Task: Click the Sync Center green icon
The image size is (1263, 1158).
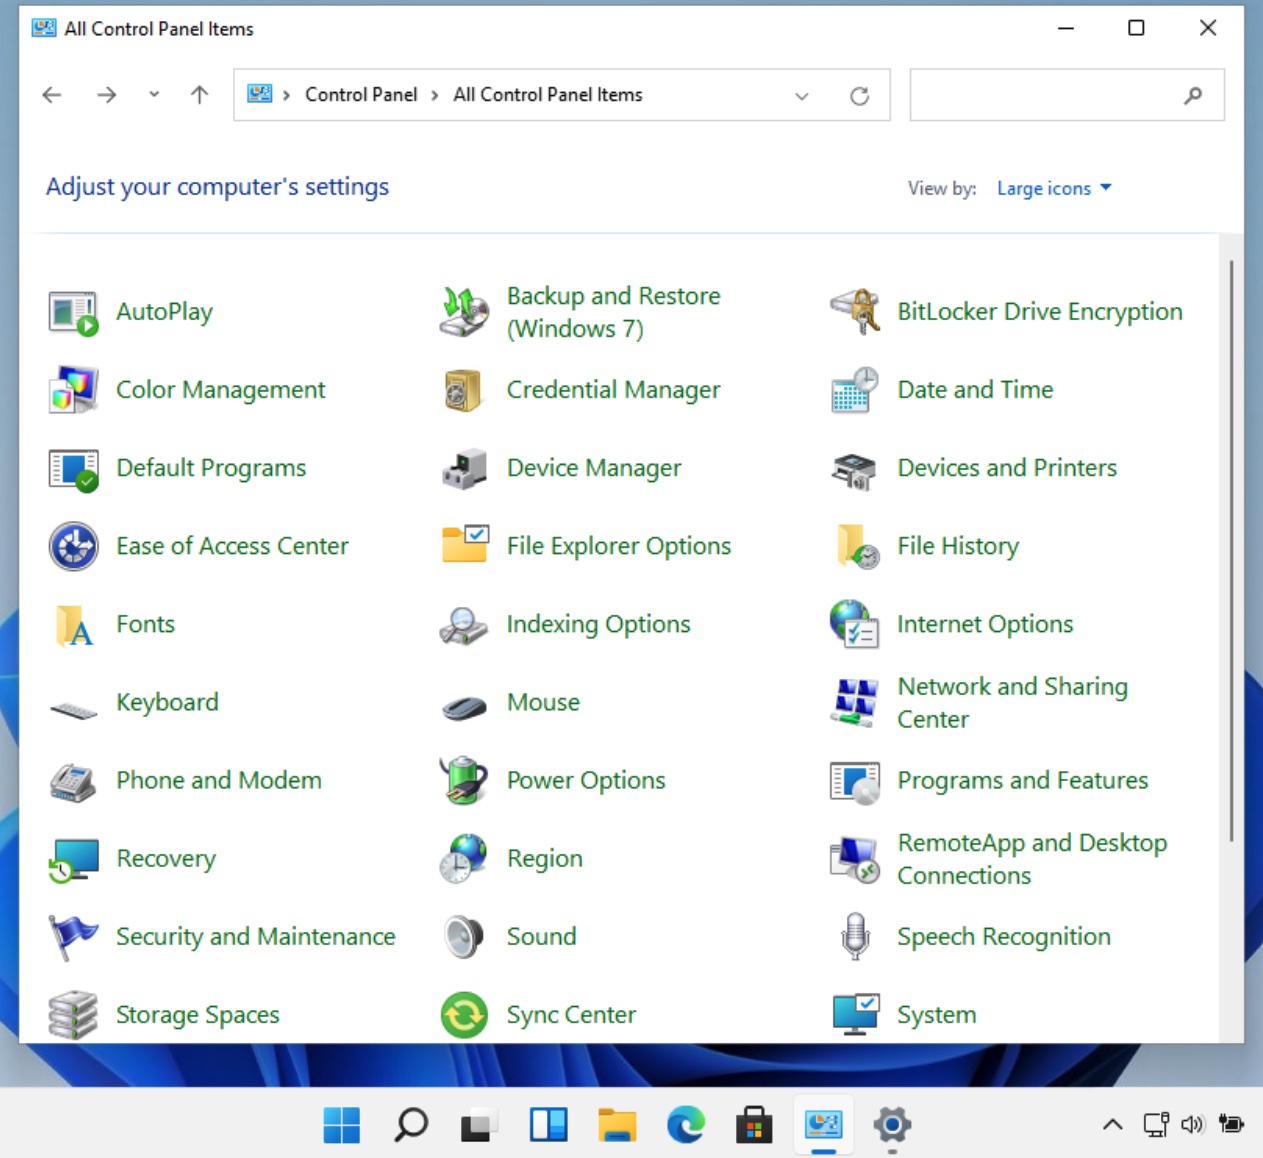Action: point(464,1015)
